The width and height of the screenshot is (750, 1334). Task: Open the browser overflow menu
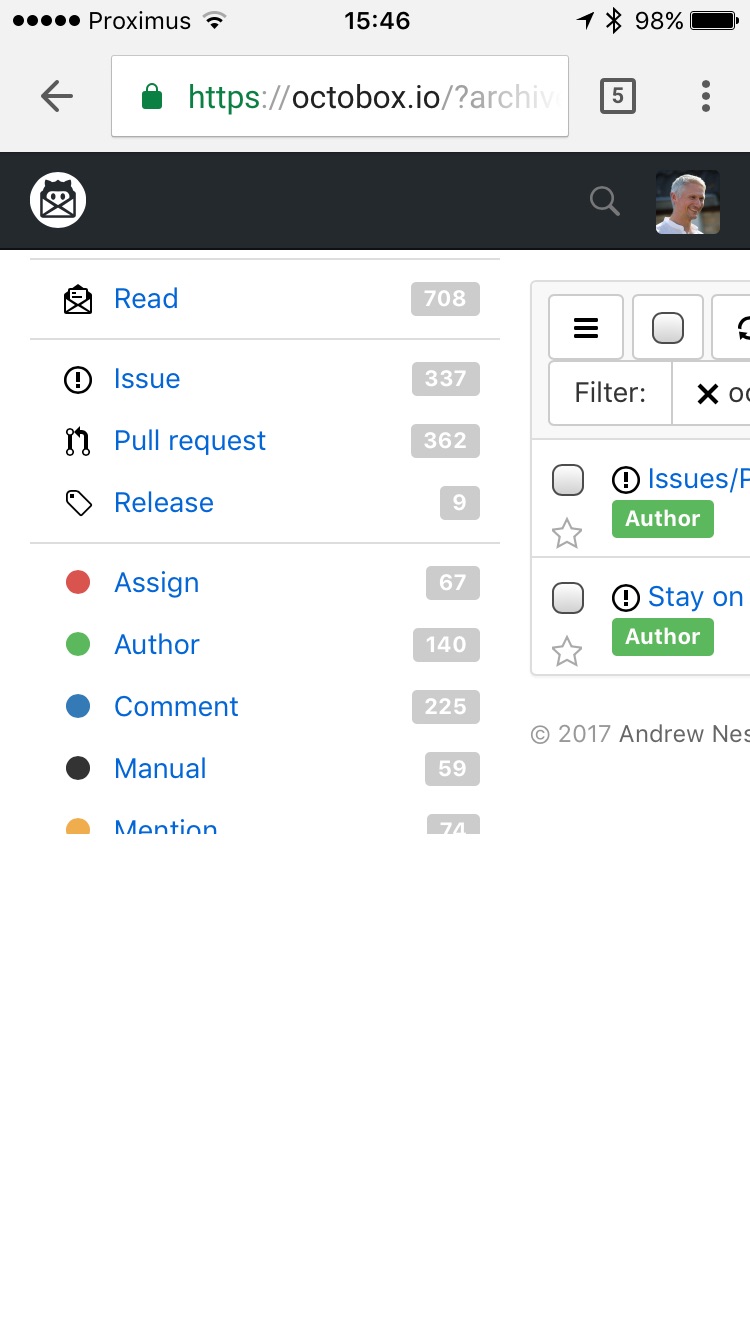705,95
